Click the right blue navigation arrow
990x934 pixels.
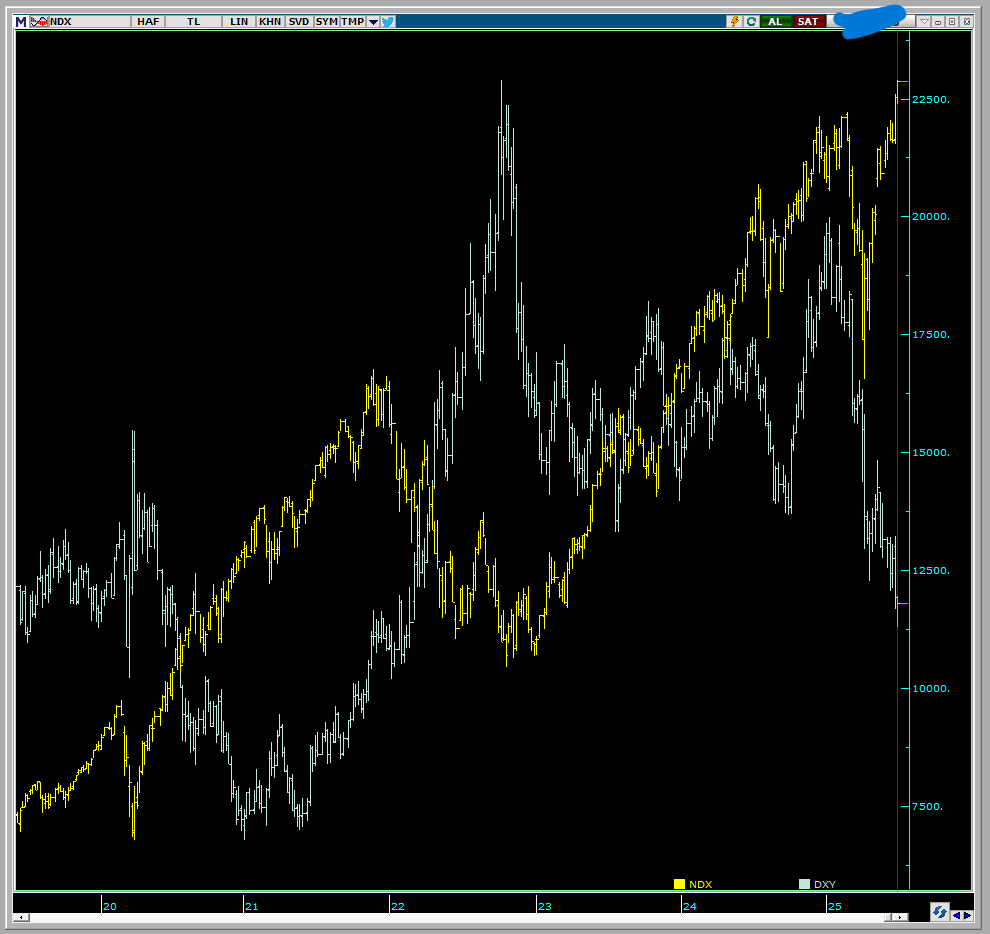point(967,914)
